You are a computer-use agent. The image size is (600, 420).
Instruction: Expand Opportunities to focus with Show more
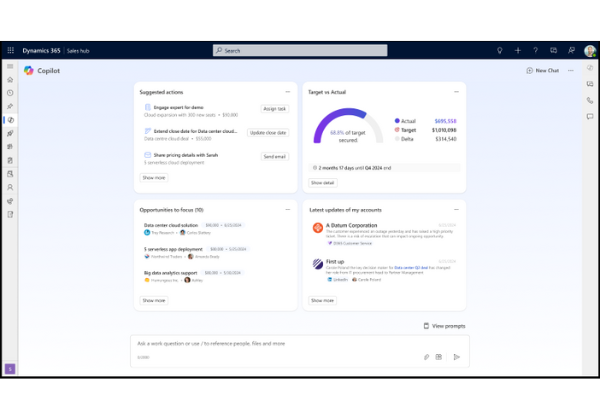coord(154,300)
